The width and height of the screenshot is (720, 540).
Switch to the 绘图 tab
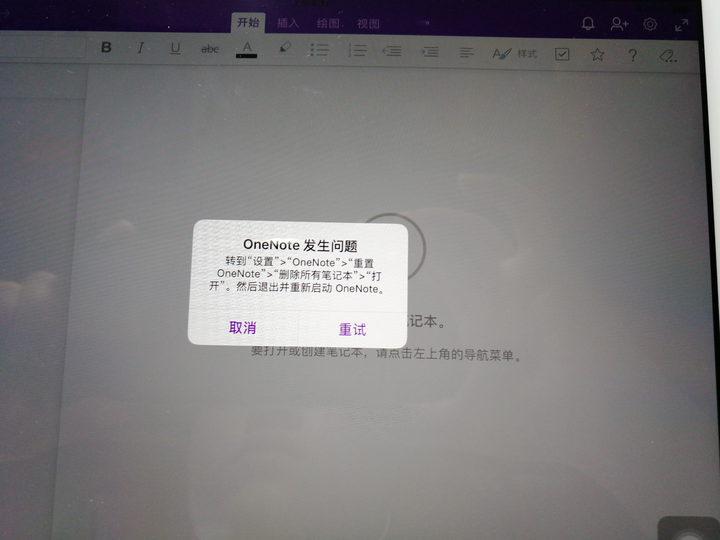coord(328,23)
